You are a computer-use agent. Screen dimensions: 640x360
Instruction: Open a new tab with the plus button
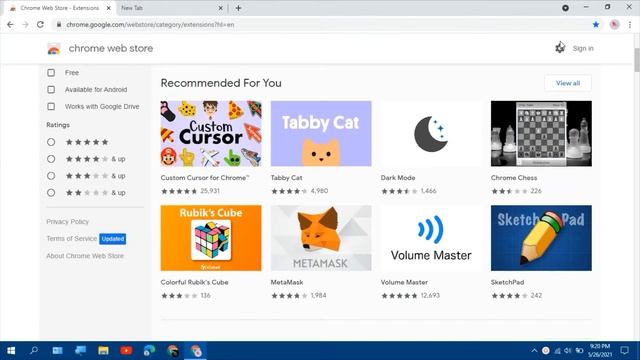(238, 8)
